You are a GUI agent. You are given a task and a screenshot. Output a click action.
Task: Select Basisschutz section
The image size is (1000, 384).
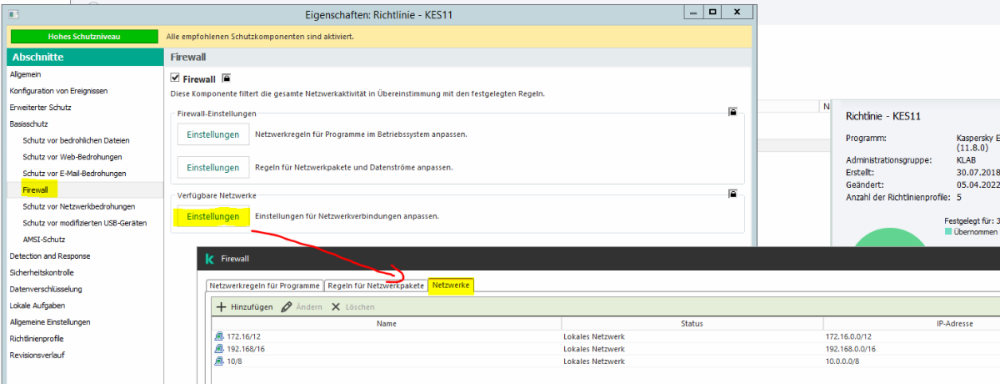point(29,124)
